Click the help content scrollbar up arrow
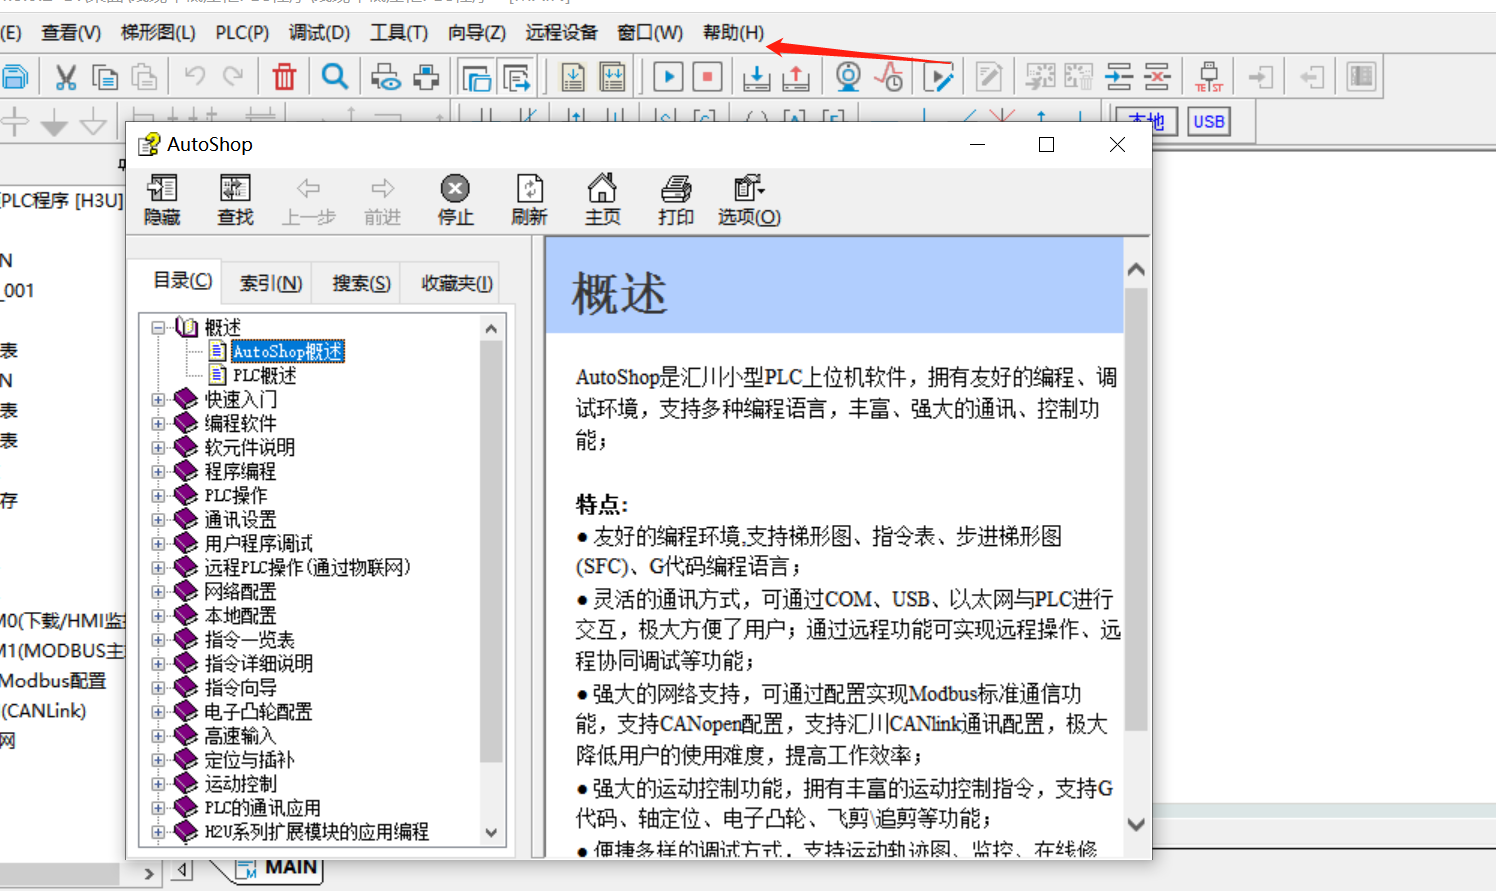This screenshot has height=891, width=1496. pyautogui.click(x=1136, y=269)
